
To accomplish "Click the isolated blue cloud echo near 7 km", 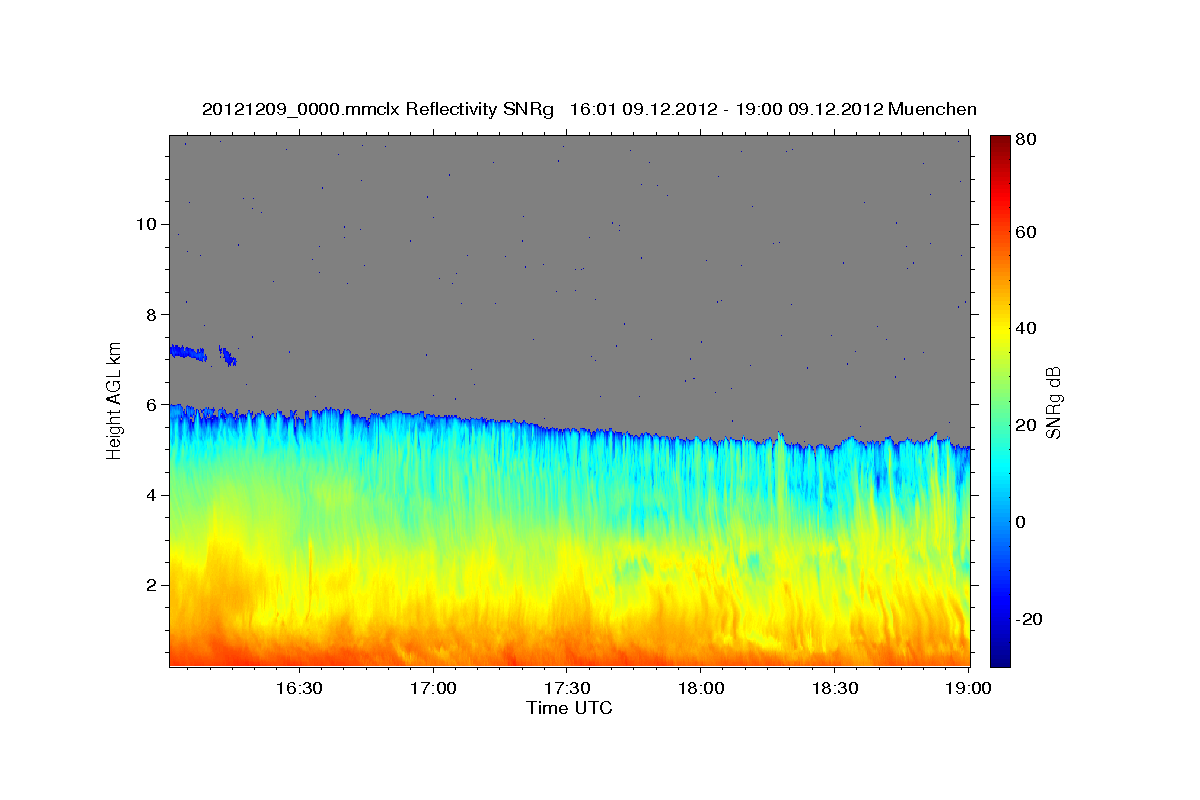I will click(x=203, y=354).
